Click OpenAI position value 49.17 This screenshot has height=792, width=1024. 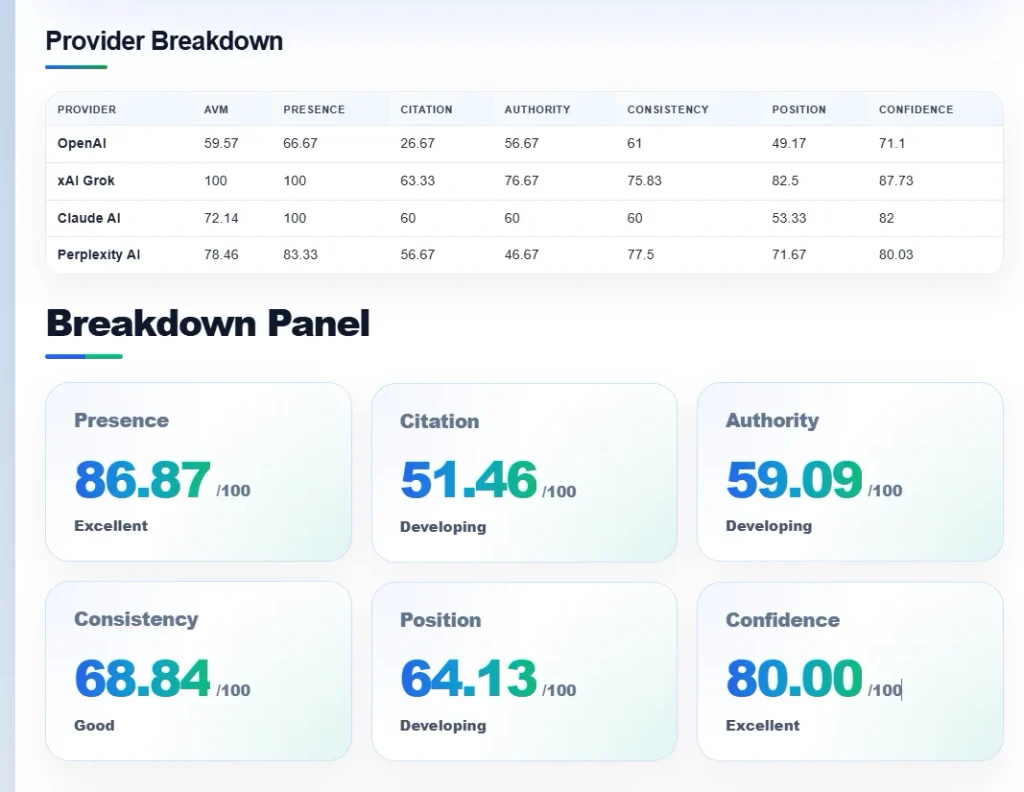tap(789, 143)
